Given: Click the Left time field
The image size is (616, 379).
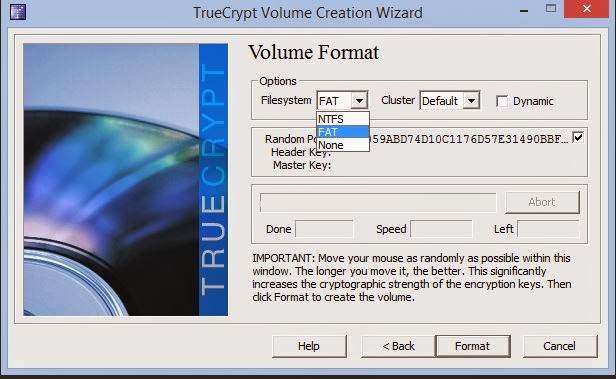Looking at the screenshot, I should click(x=548, y=229).
